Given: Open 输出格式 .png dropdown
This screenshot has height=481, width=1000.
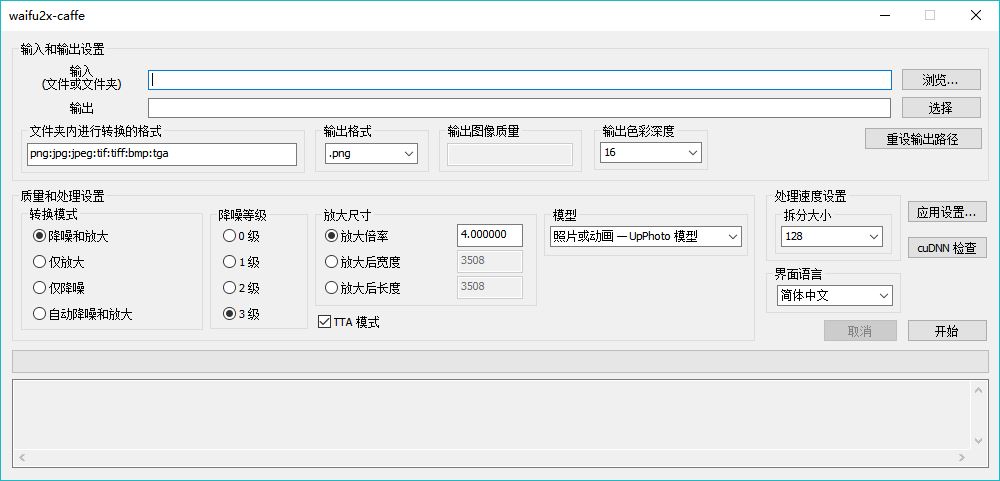Looking at the screenshot, I should [x=371, y=153].
